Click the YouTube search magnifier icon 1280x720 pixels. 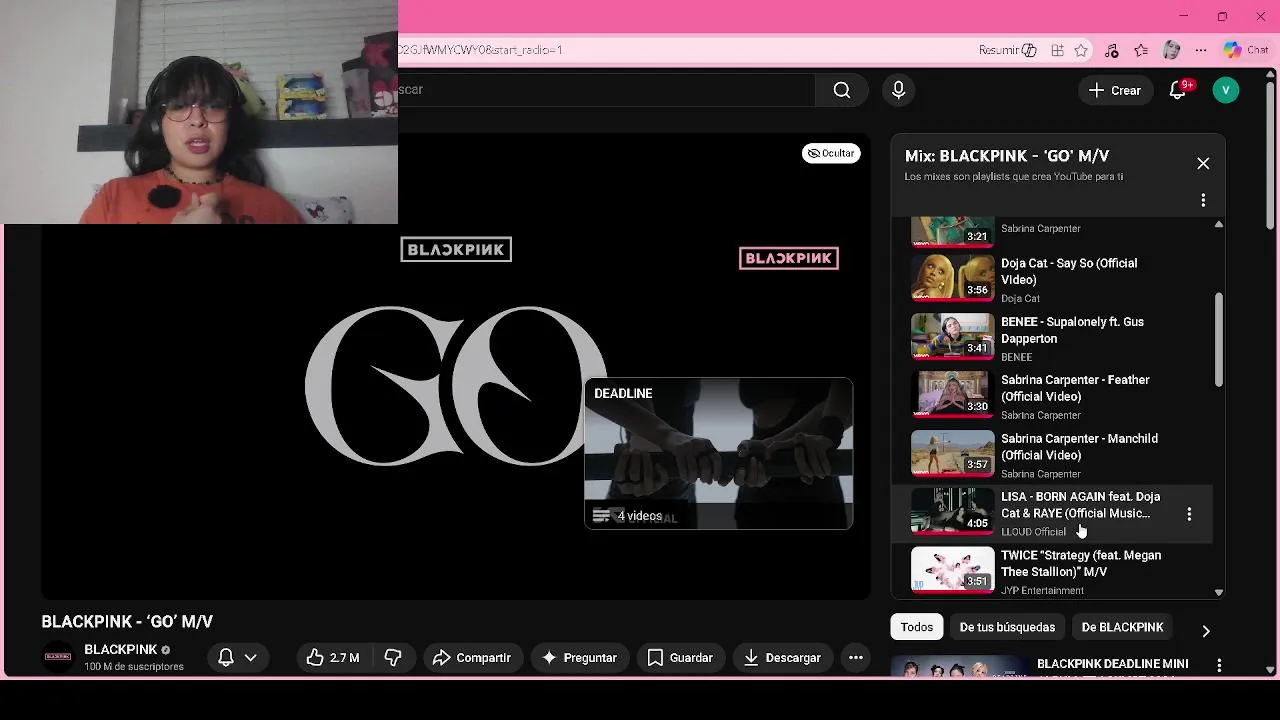[842, 90]
